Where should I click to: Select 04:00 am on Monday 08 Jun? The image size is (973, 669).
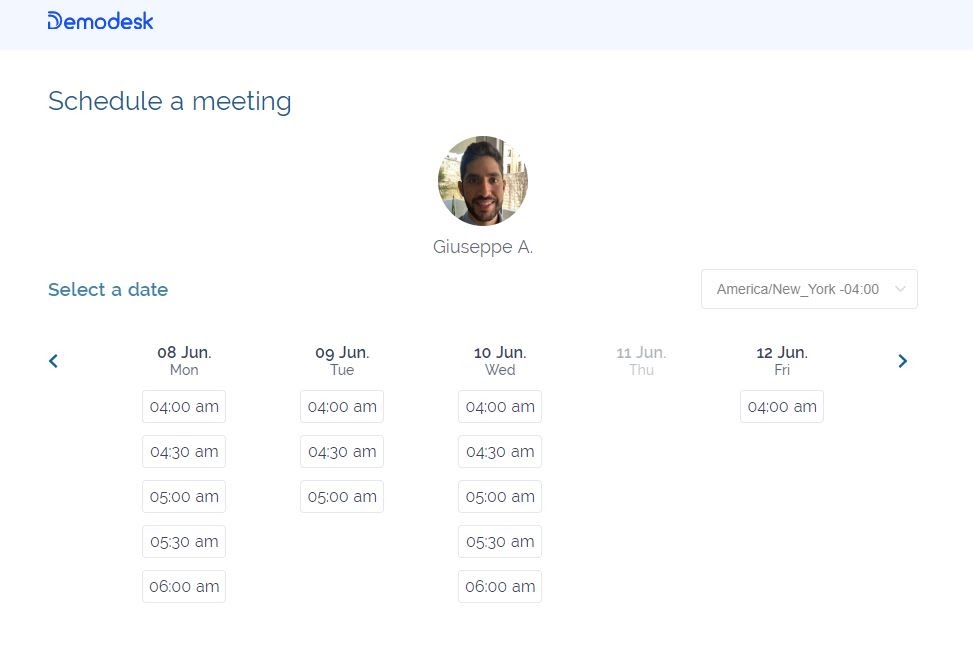[184, 406]
